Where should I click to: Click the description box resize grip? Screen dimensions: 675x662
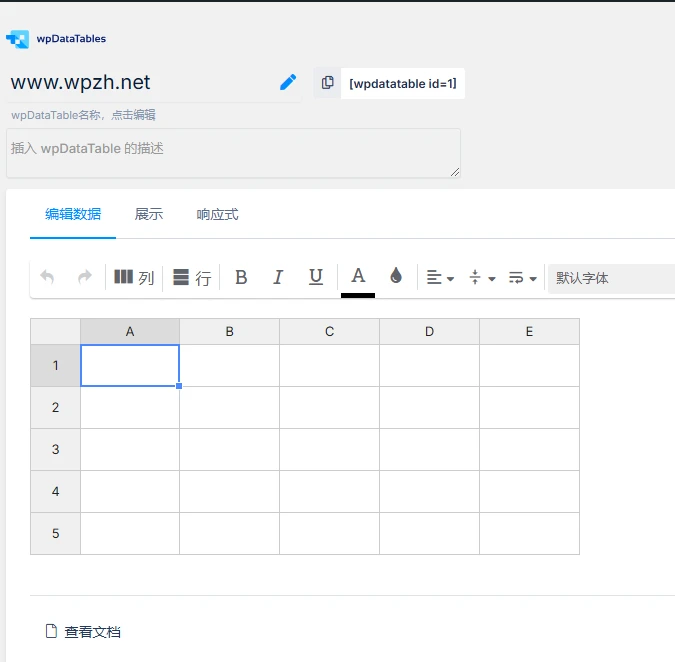click(455, 172)
